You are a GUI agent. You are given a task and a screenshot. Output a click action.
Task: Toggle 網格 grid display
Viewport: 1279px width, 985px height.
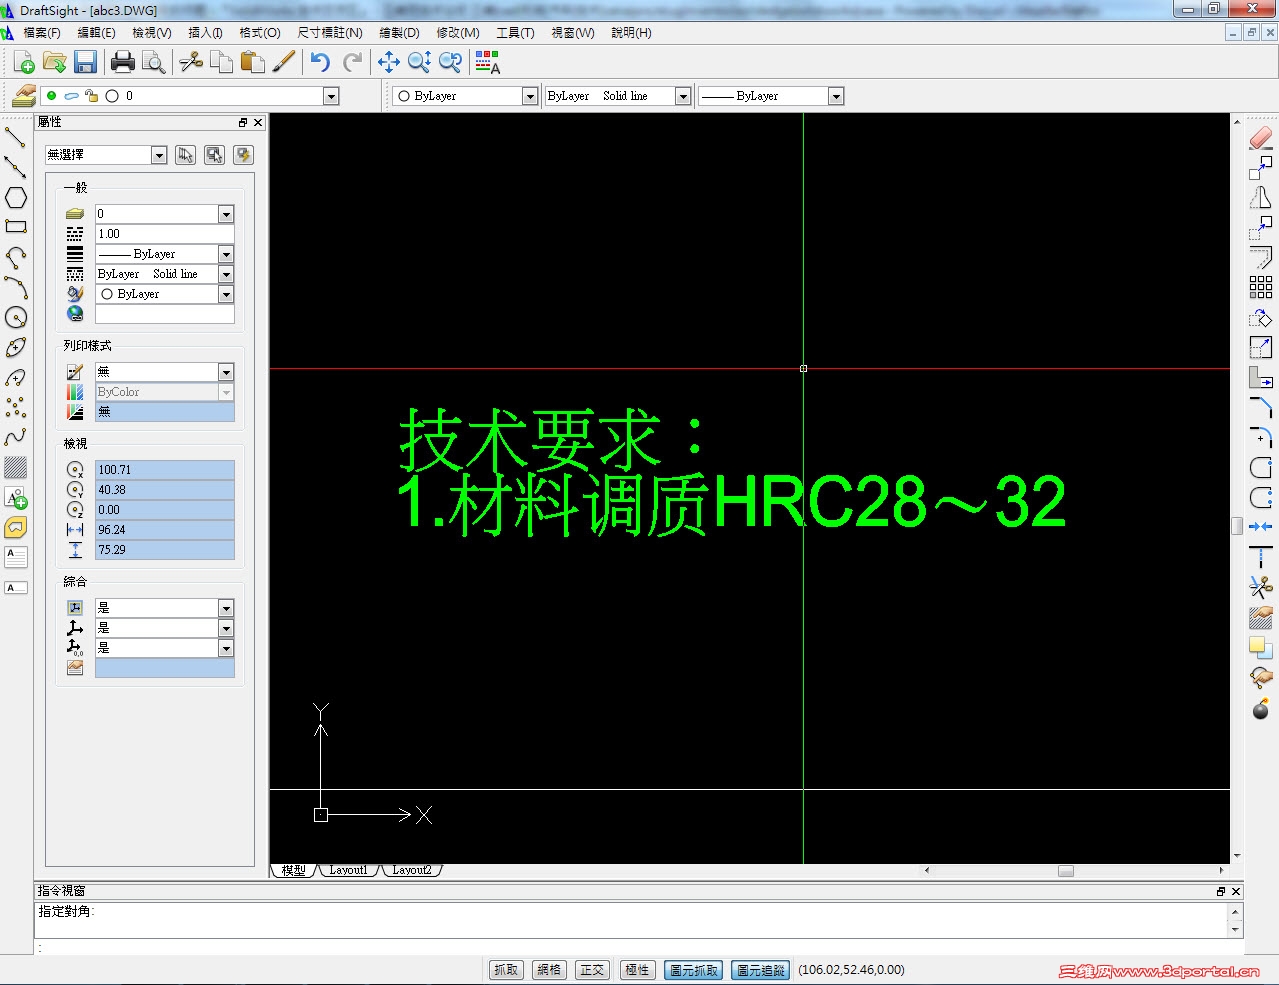(x=549, y=970)
